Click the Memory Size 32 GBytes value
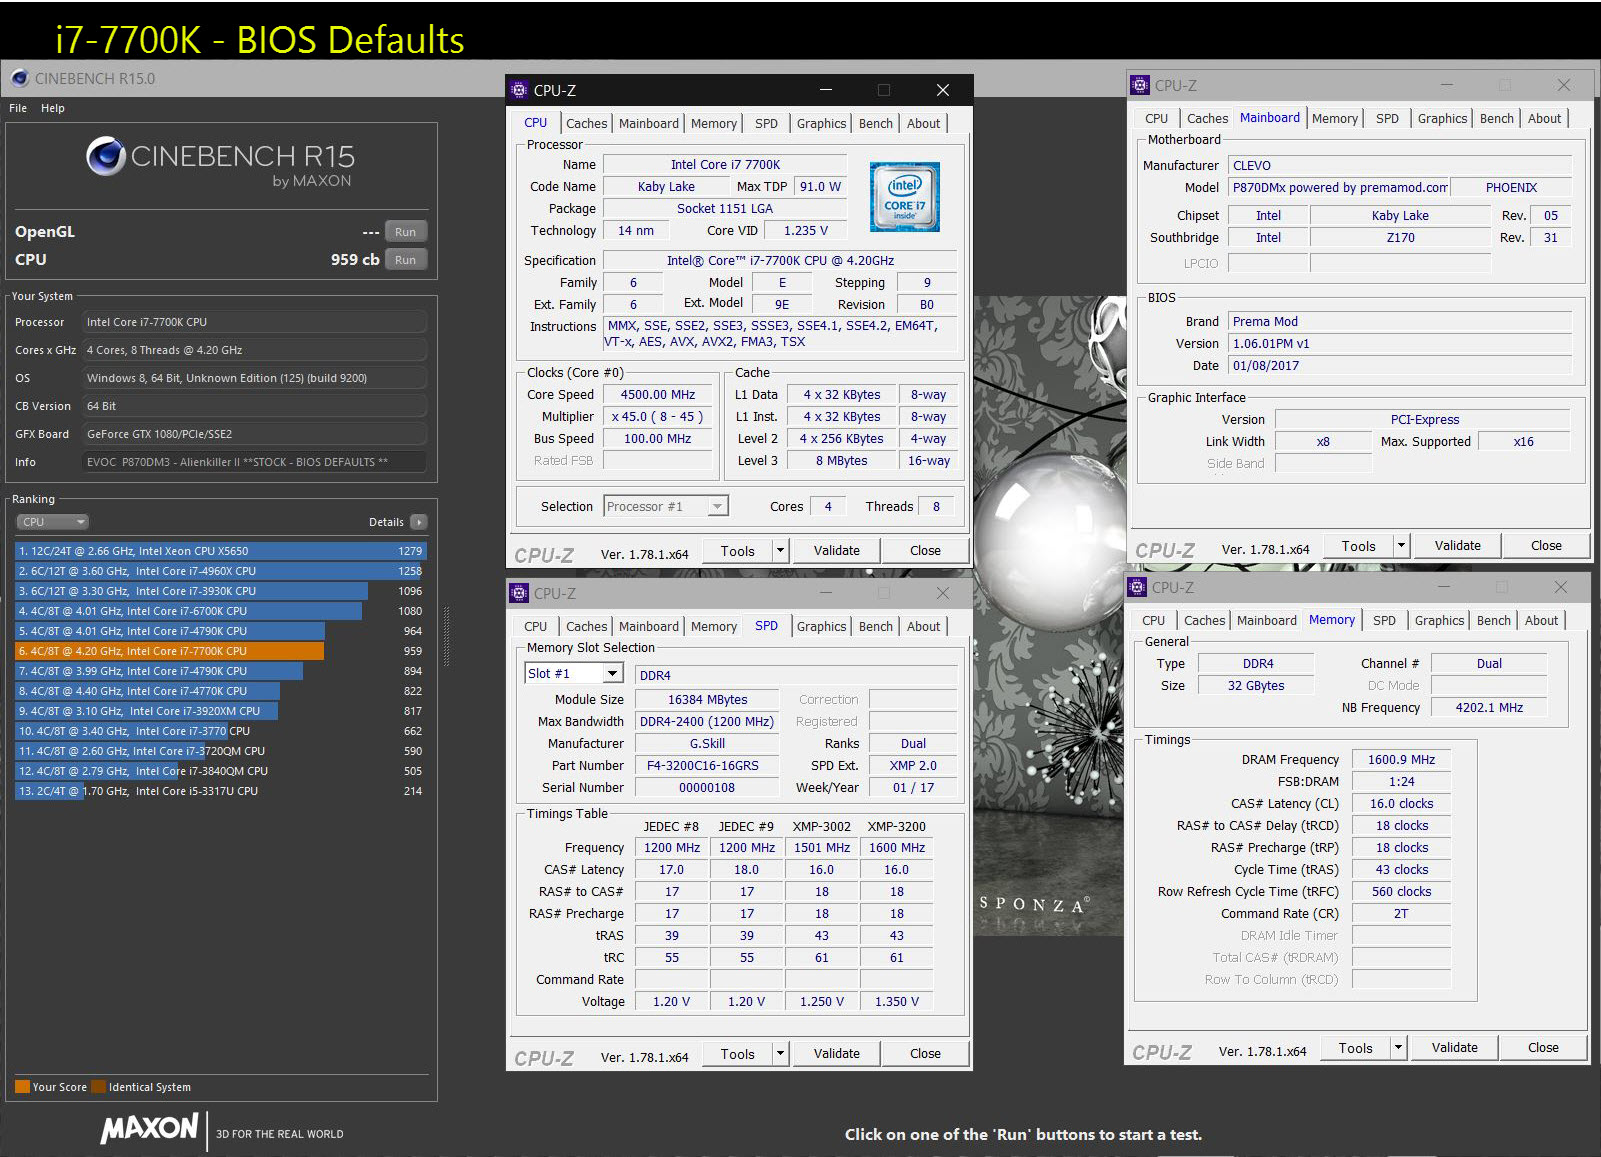1601x1157 pixels. click(1256, 686)
